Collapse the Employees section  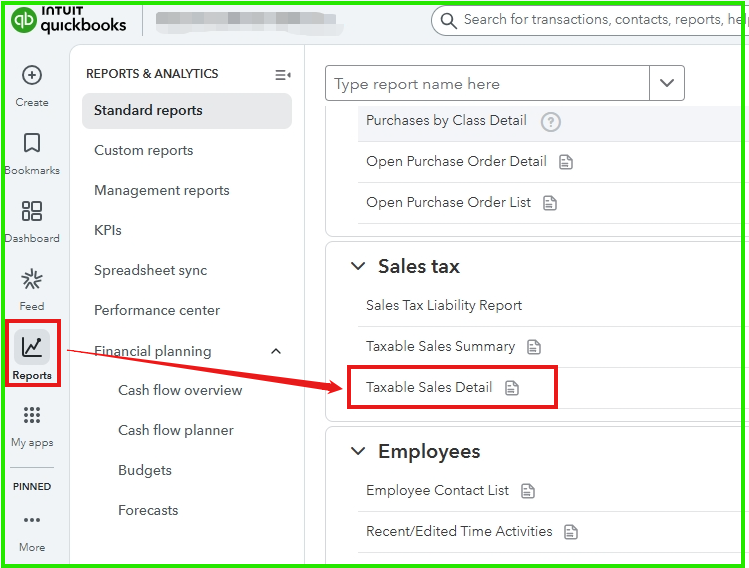357,452
